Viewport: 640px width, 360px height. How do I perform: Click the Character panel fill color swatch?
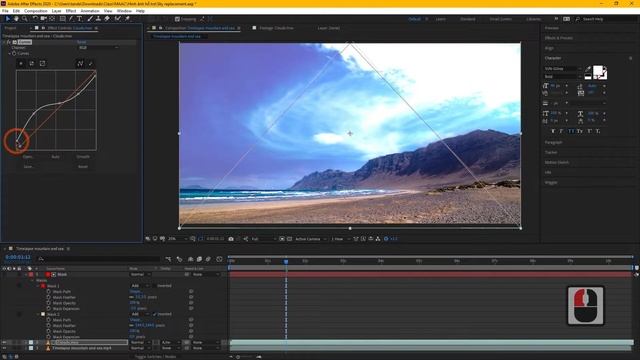[x=598, y=71]
